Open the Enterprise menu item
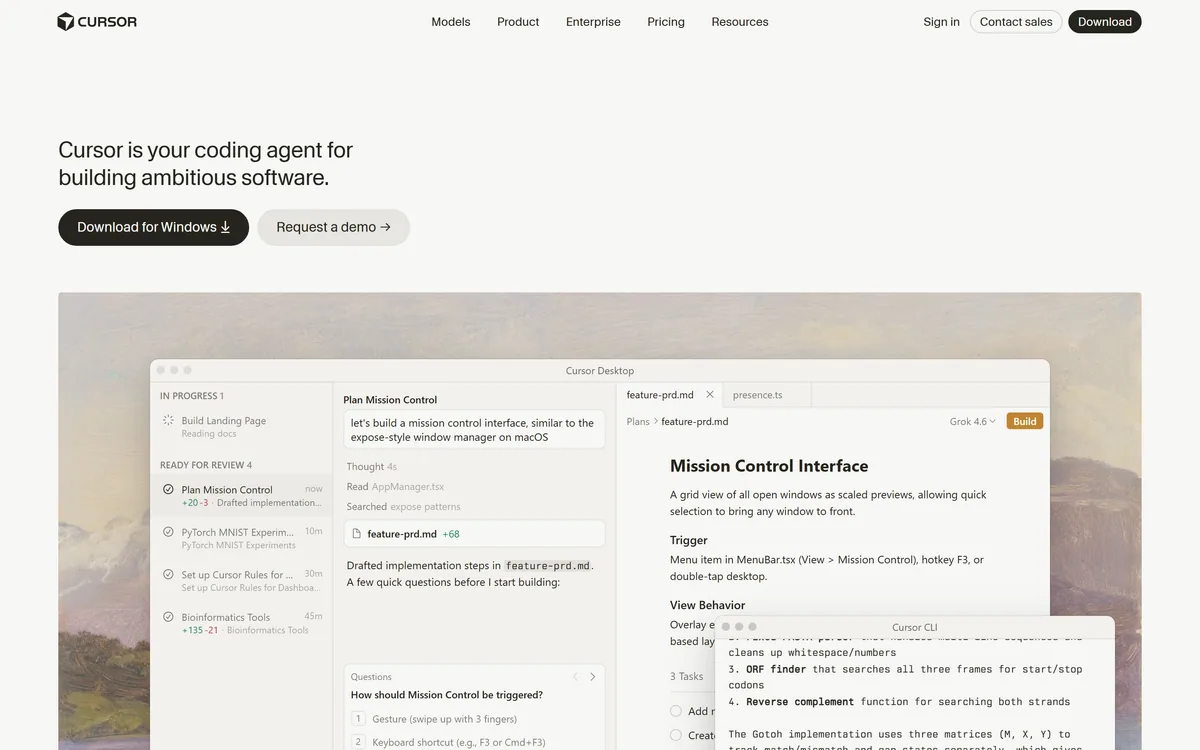The width and height of the screenshot is (1200, 750). [593, 21]
